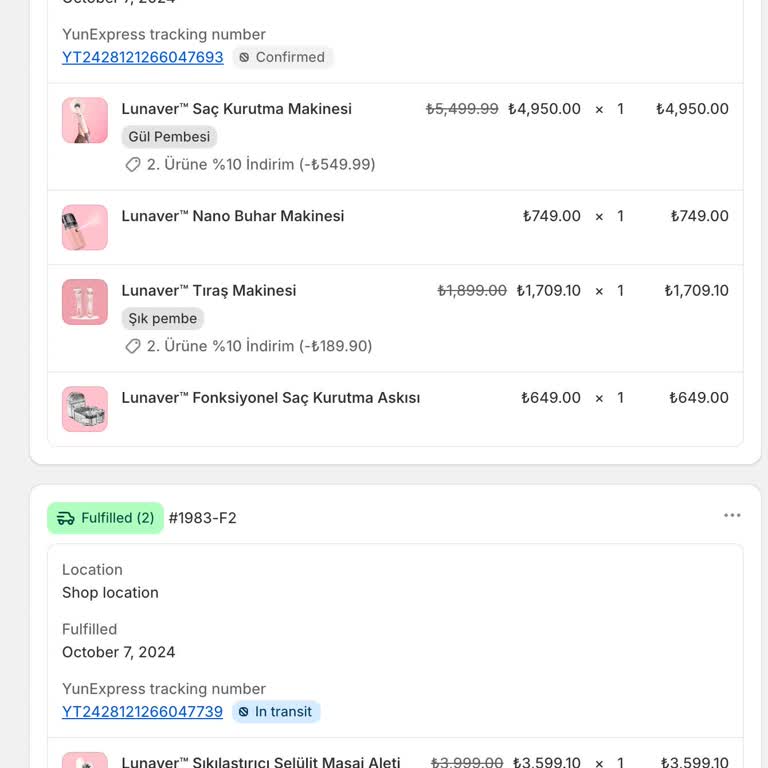Open Lunaver Nano Buhar Makinesi product name
This screenshot has width=768, height=768.
233,216
